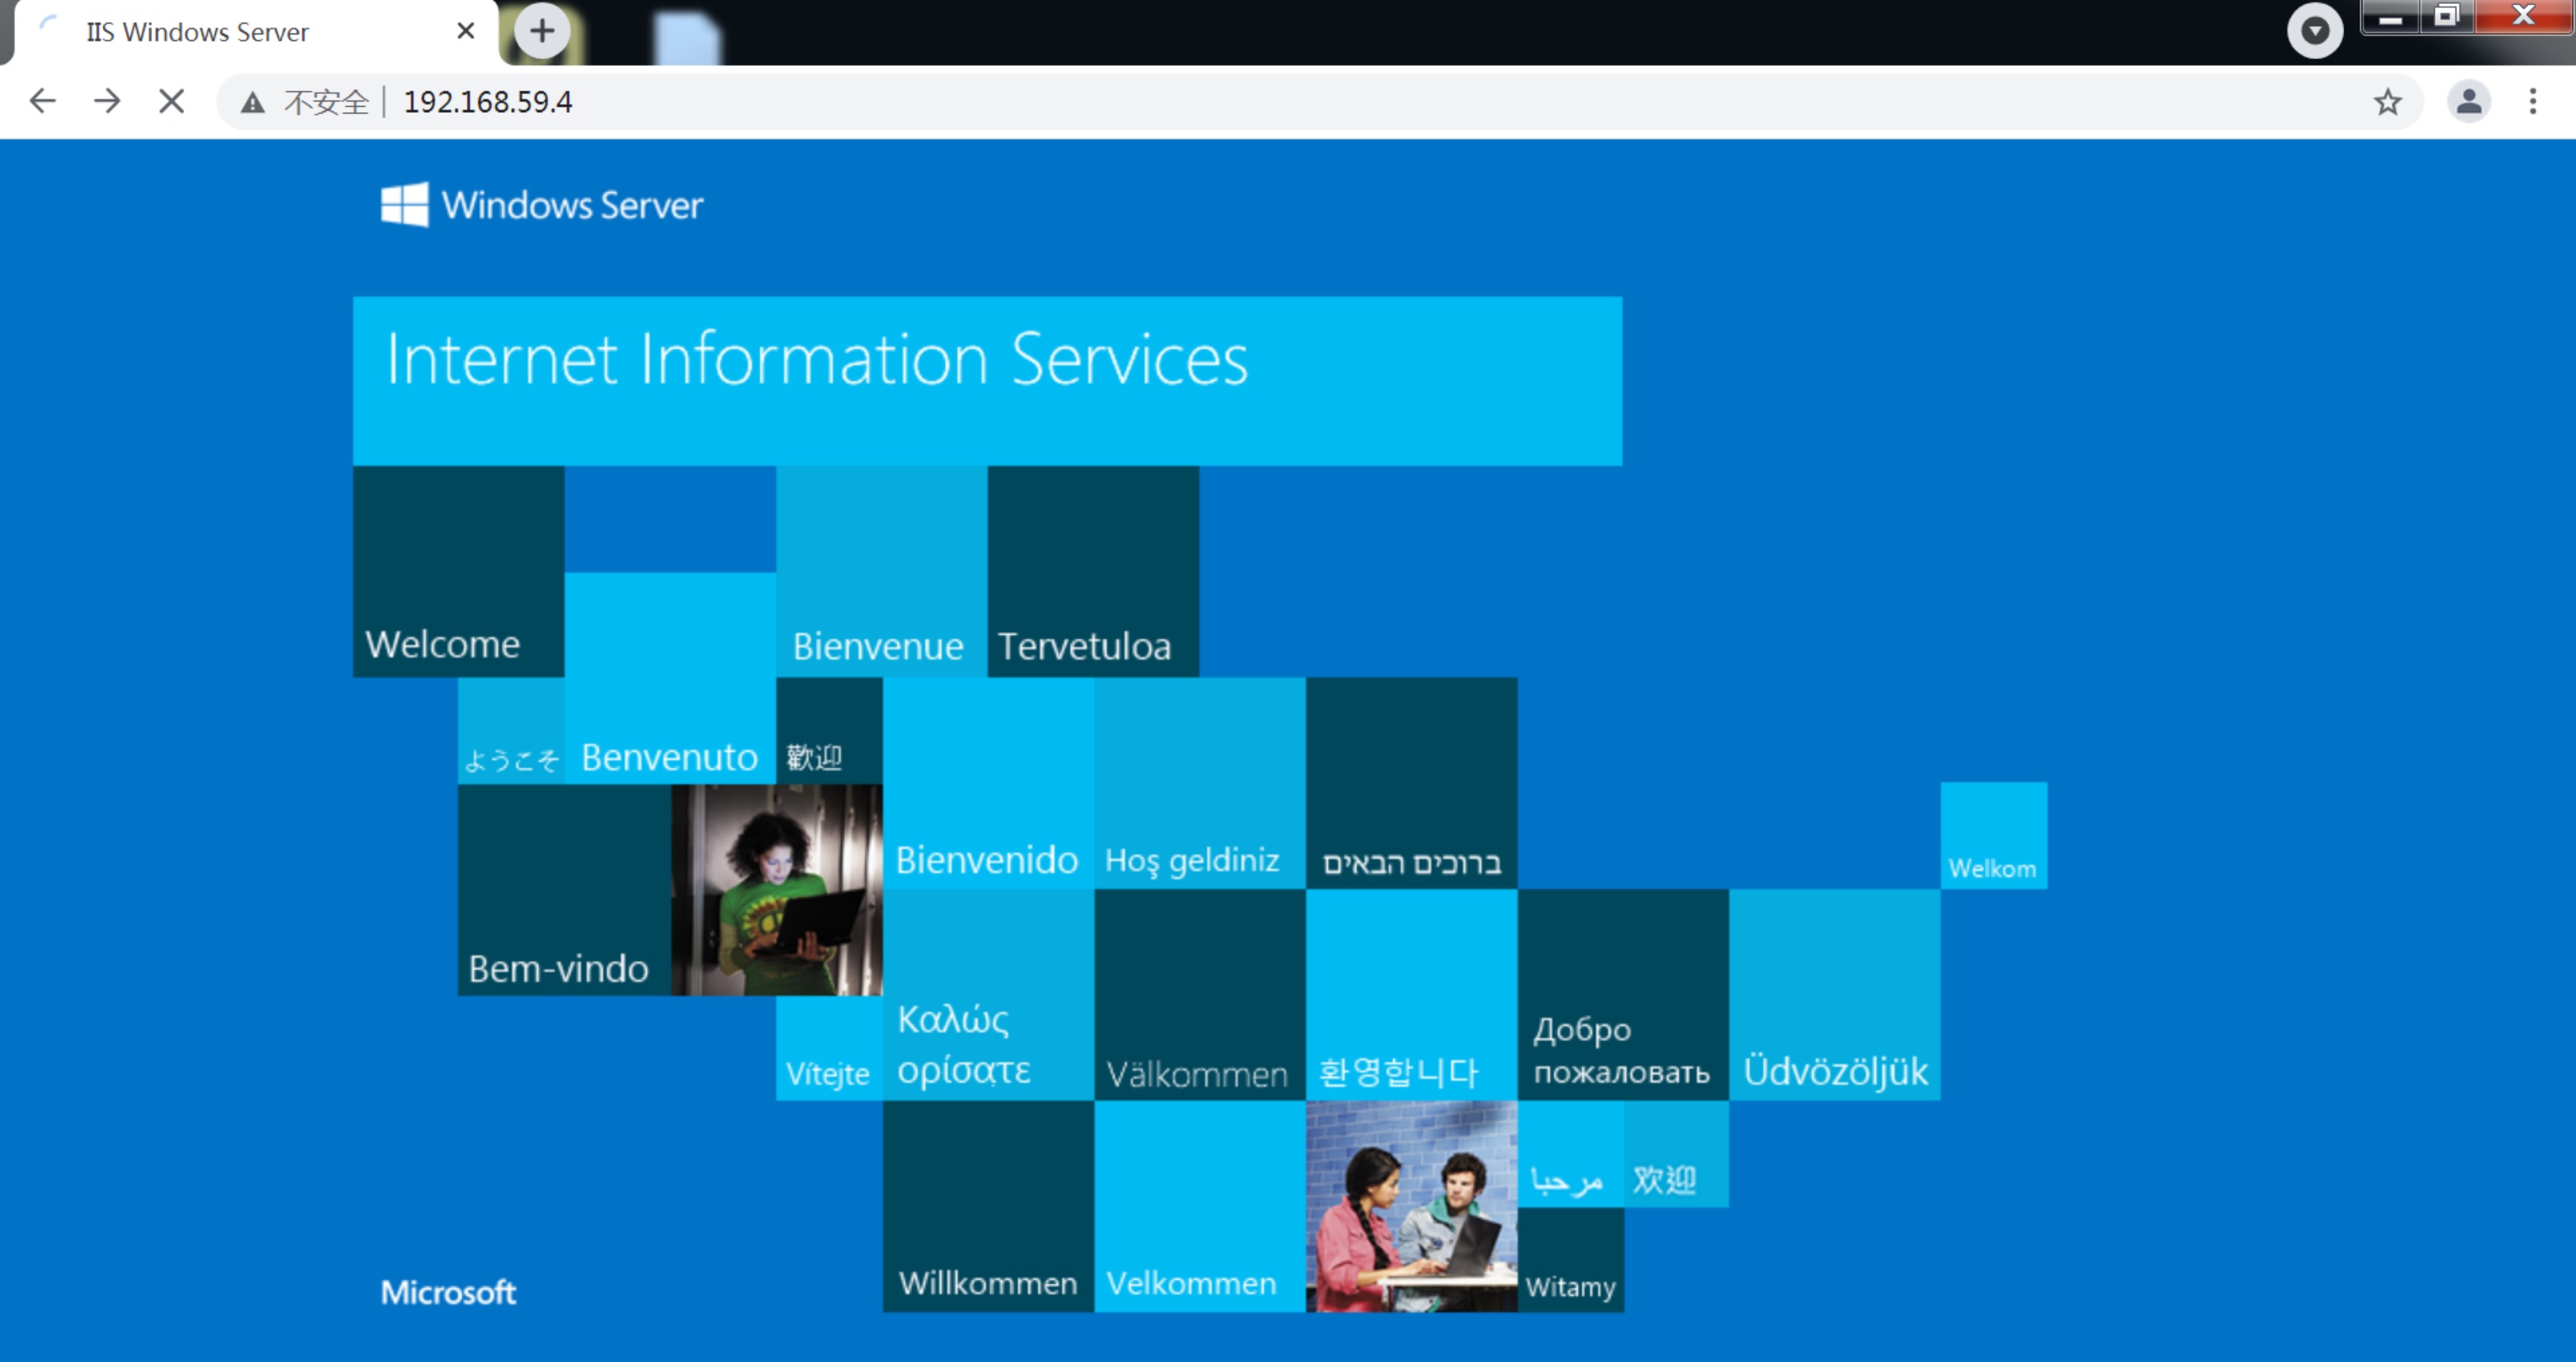Screen dimensions: 2576x1362
Task: Click the not-secure warning triangle icon
Action: [x=252, y=102]
